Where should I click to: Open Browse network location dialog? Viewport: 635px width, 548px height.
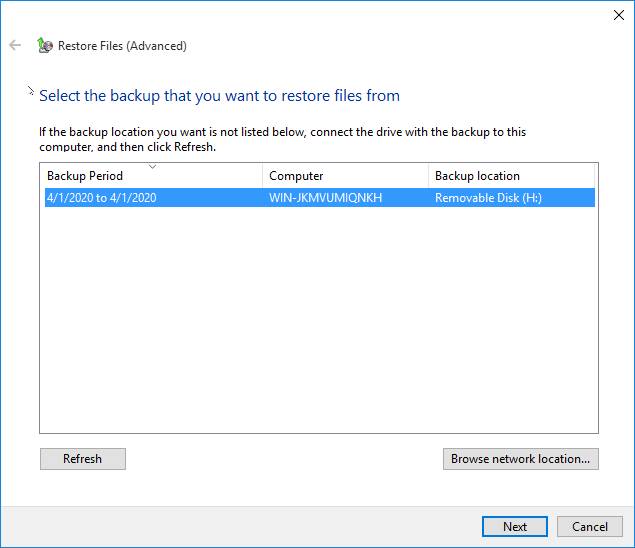pyautogui.click(x=520, y=459)
